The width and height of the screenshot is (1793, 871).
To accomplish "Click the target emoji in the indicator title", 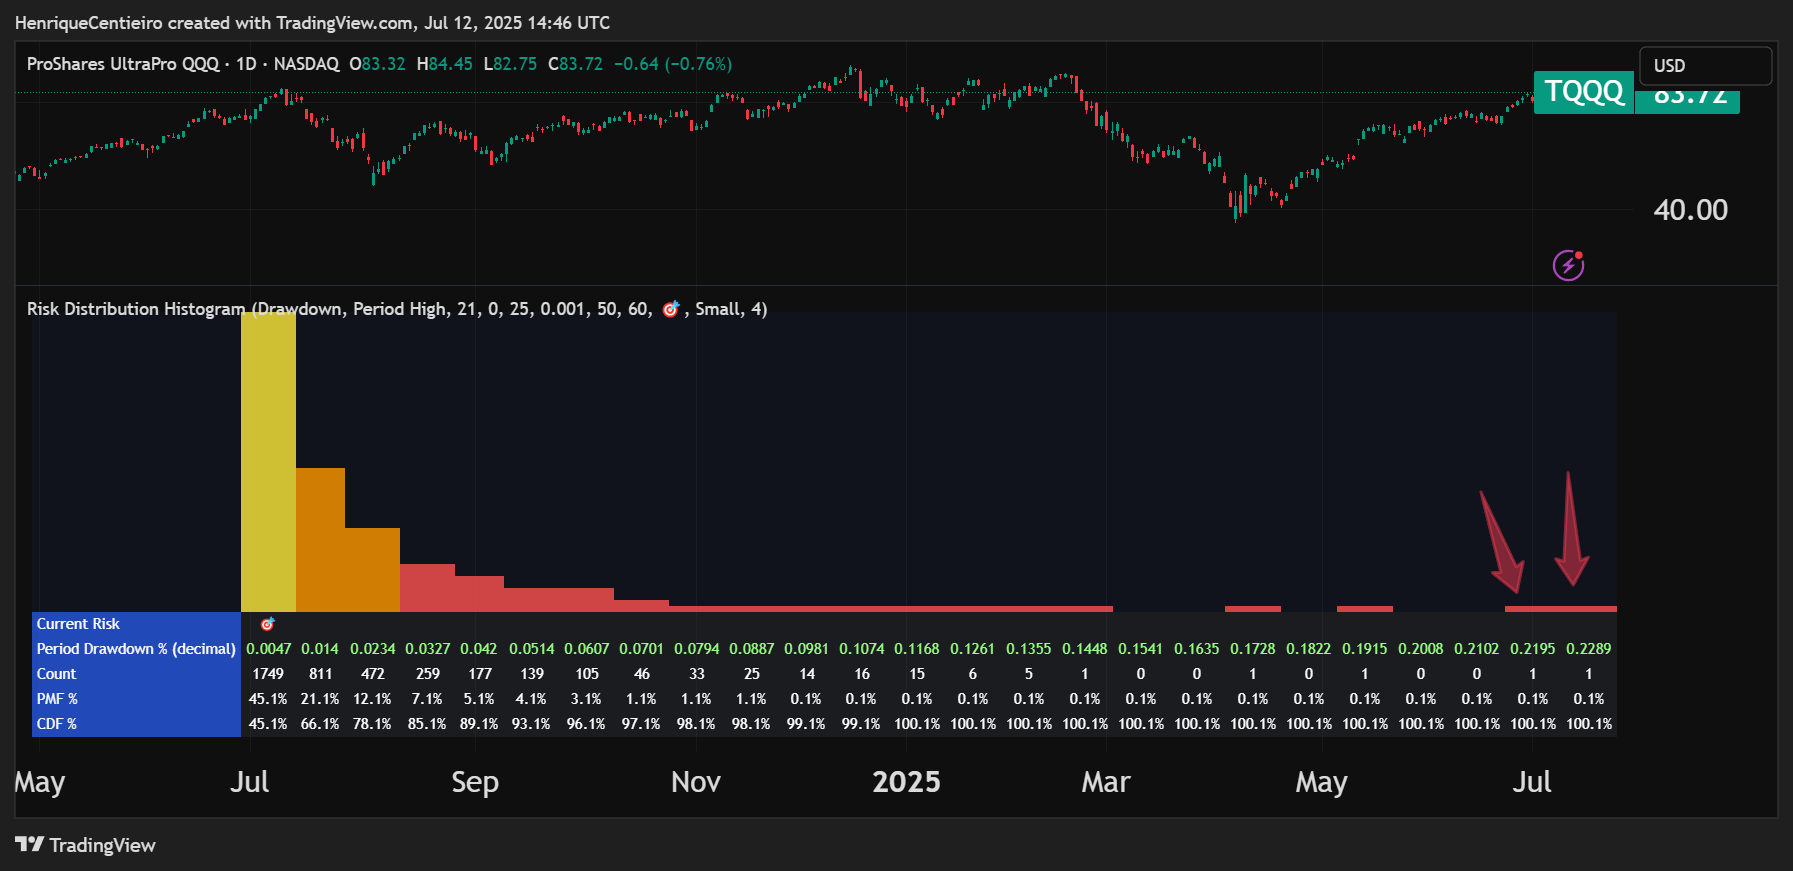I will pos(671,309).
